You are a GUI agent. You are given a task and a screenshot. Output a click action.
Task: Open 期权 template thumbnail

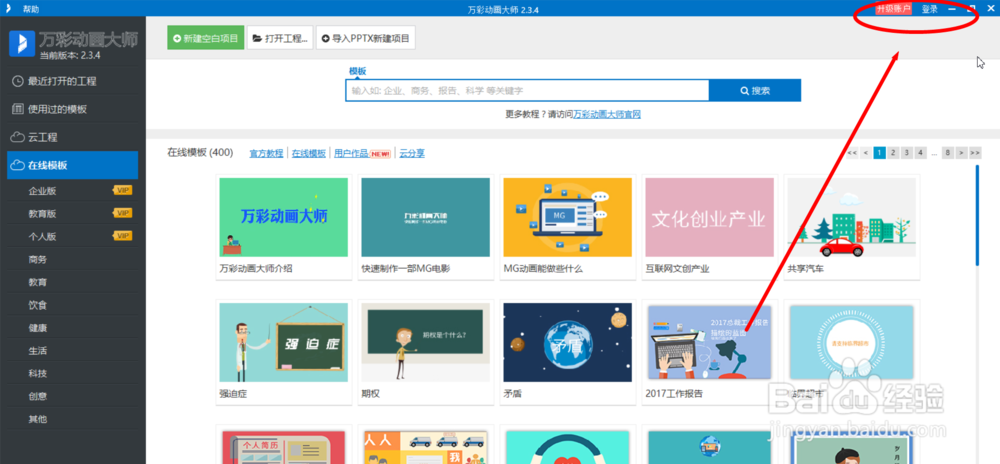click(x=425, y=342)
